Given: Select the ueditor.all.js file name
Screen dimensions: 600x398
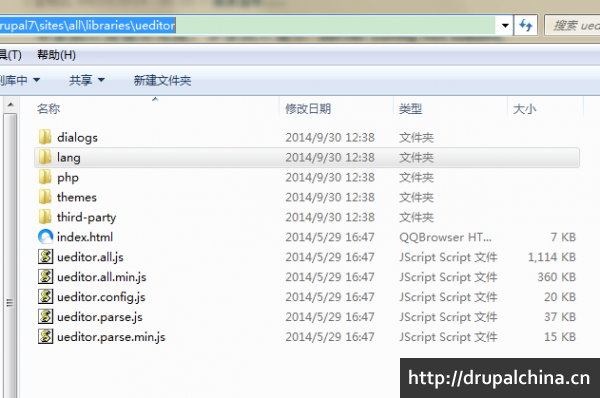Looking at the screenshot, I should [90, 257].
